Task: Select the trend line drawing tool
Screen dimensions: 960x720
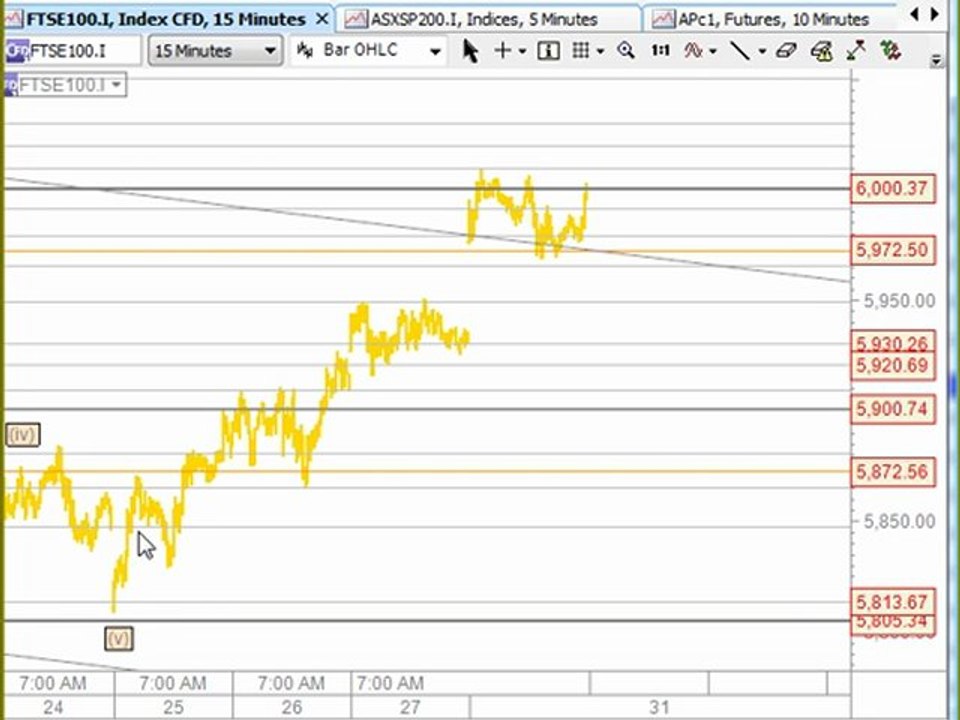Action: coord(740,51)
